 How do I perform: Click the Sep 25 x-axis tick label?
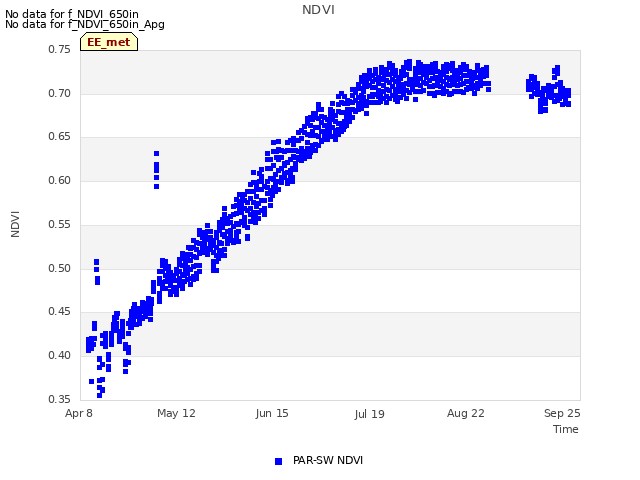pos(562,413)
